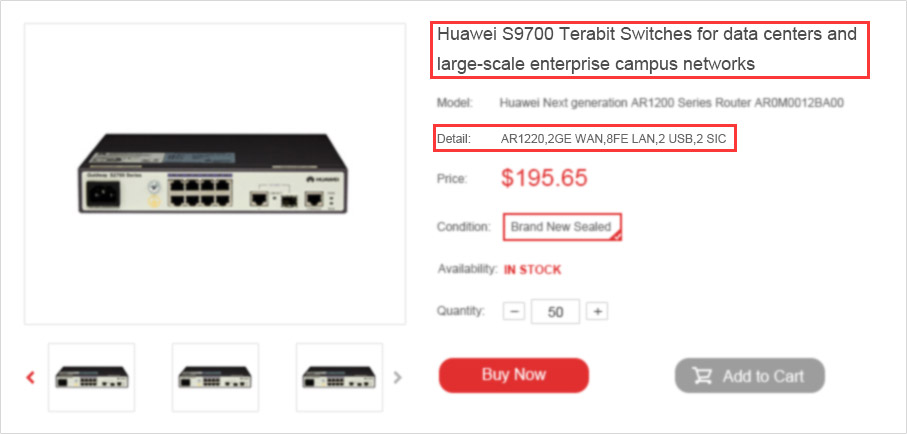Click the AR1200 Series Router model text
The width and height of the screenshot is (907, 434).
(x=672, y=104)
